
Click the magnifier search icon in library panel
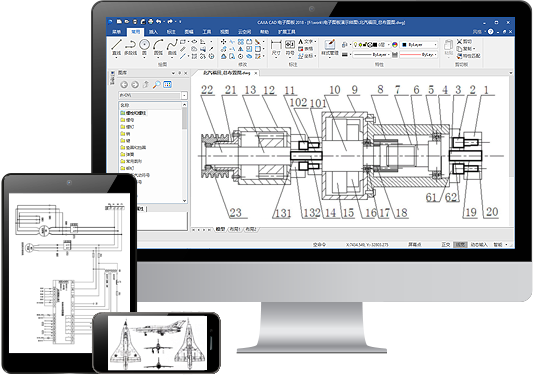click(156, 84)
